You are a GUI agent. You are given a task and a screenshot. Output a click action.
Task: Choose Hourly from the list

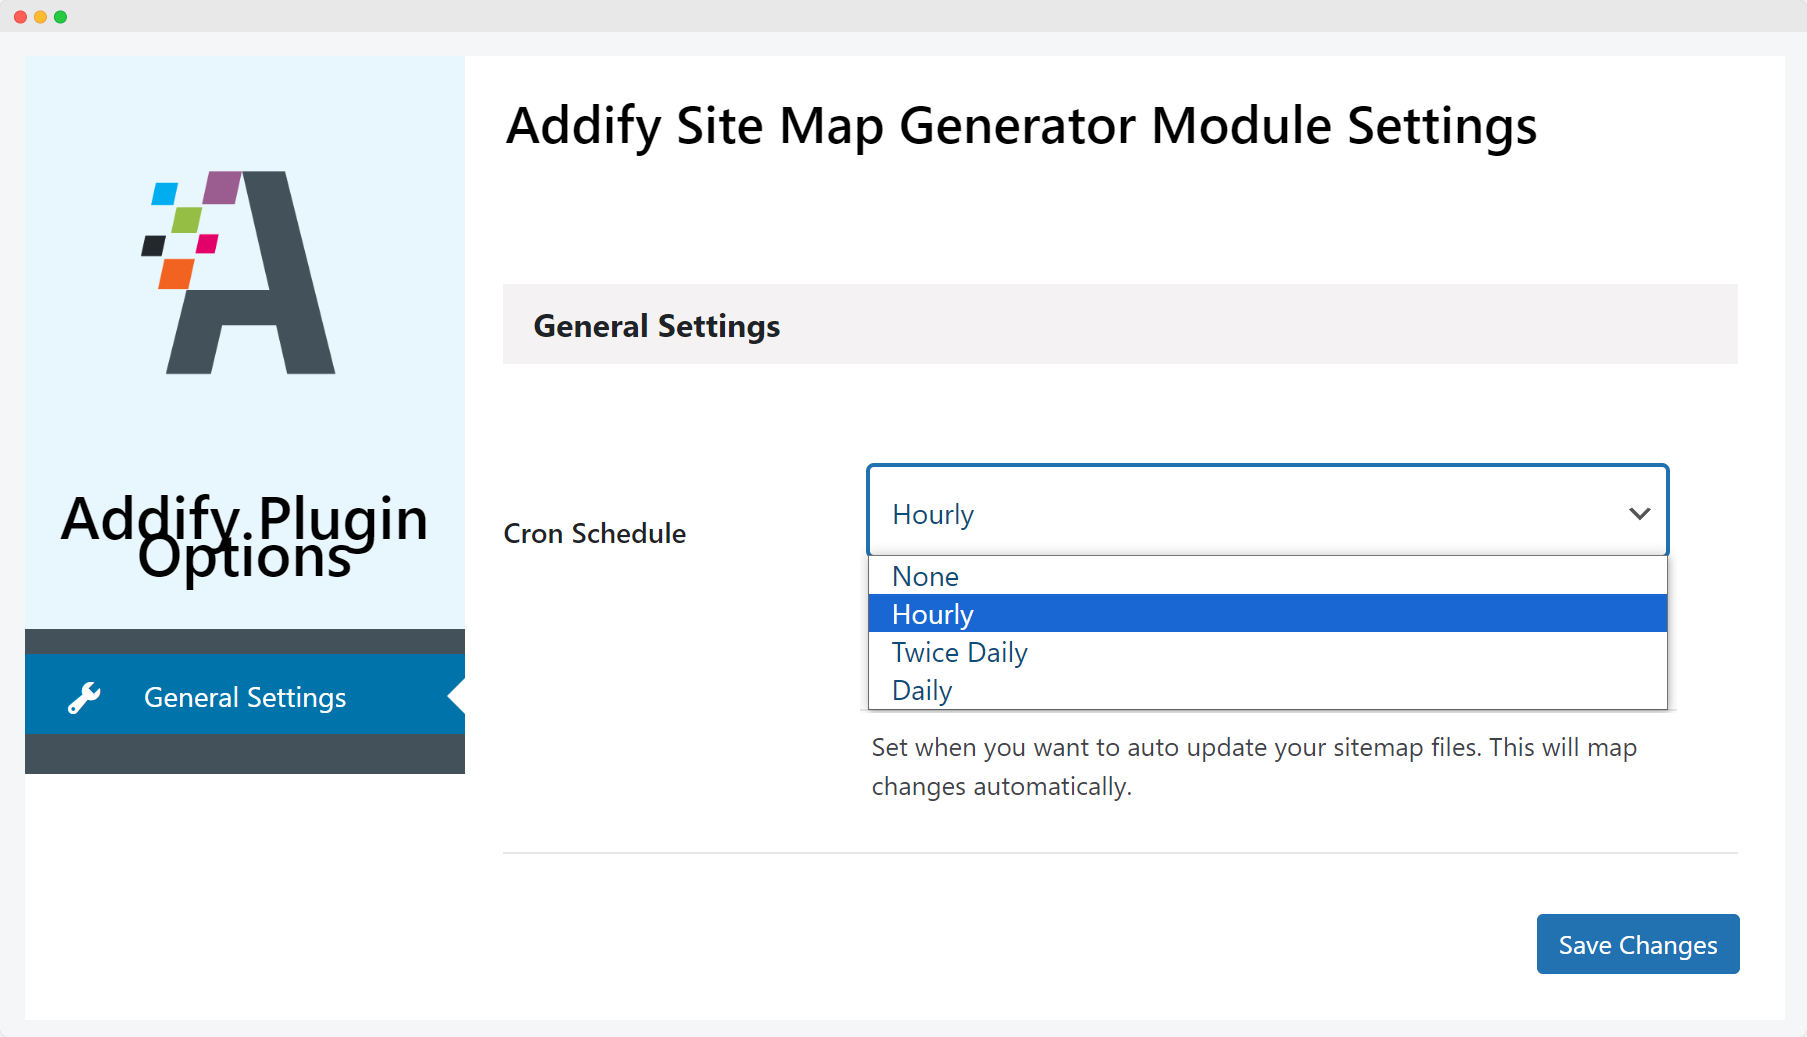point(1267,613)
